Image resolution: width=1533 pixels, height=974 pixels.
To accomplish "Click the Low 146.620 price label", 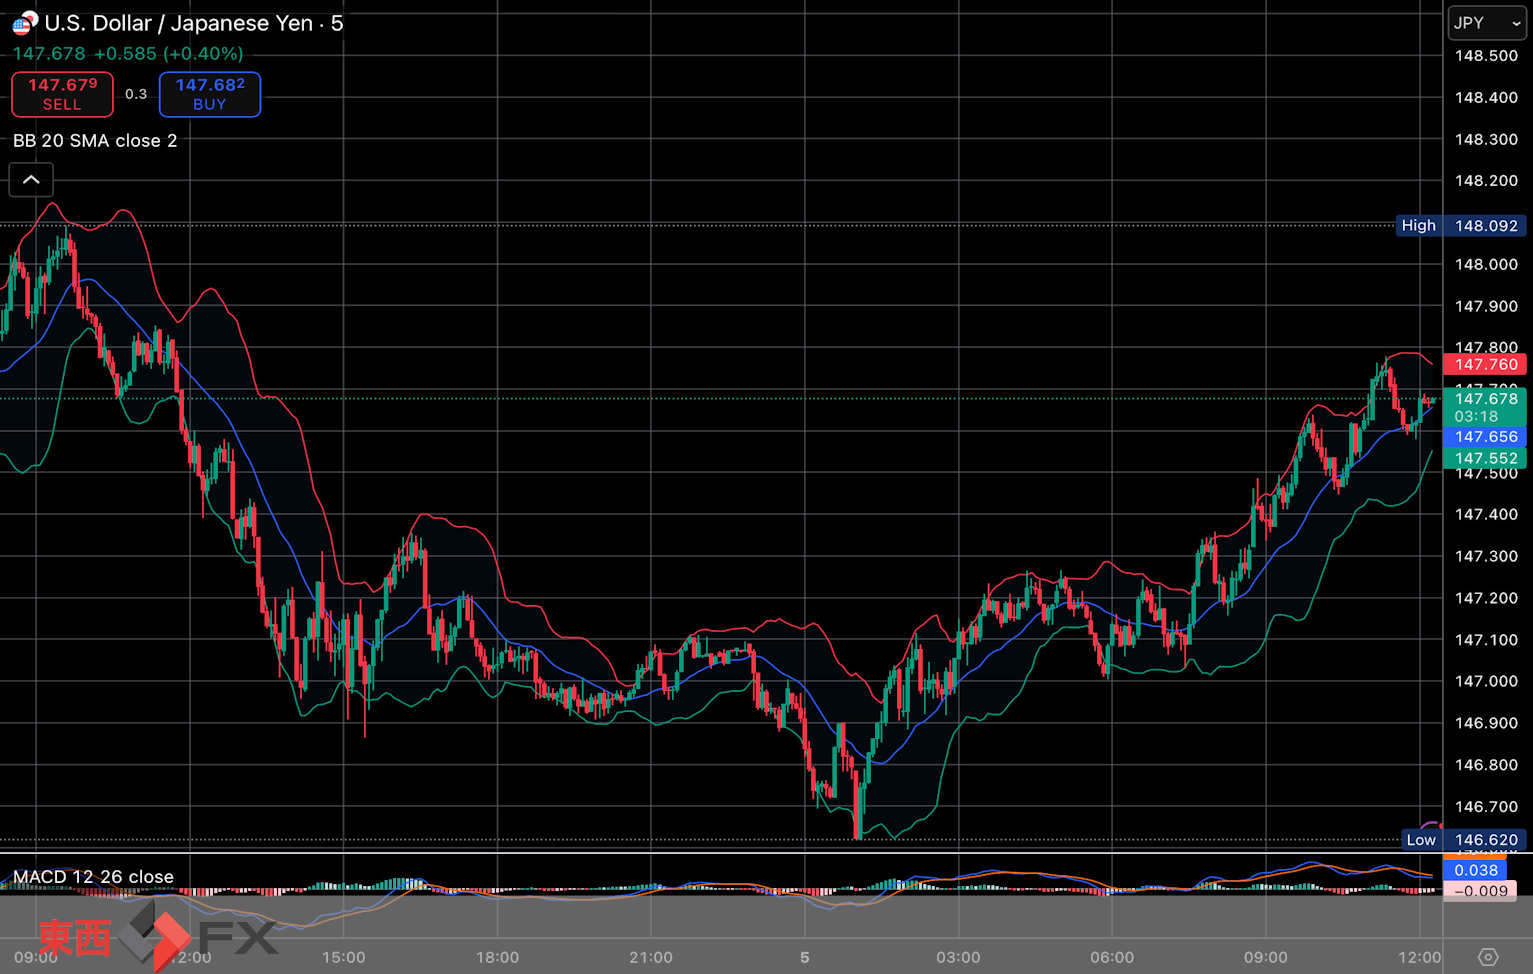I will tap(1463, 840).
